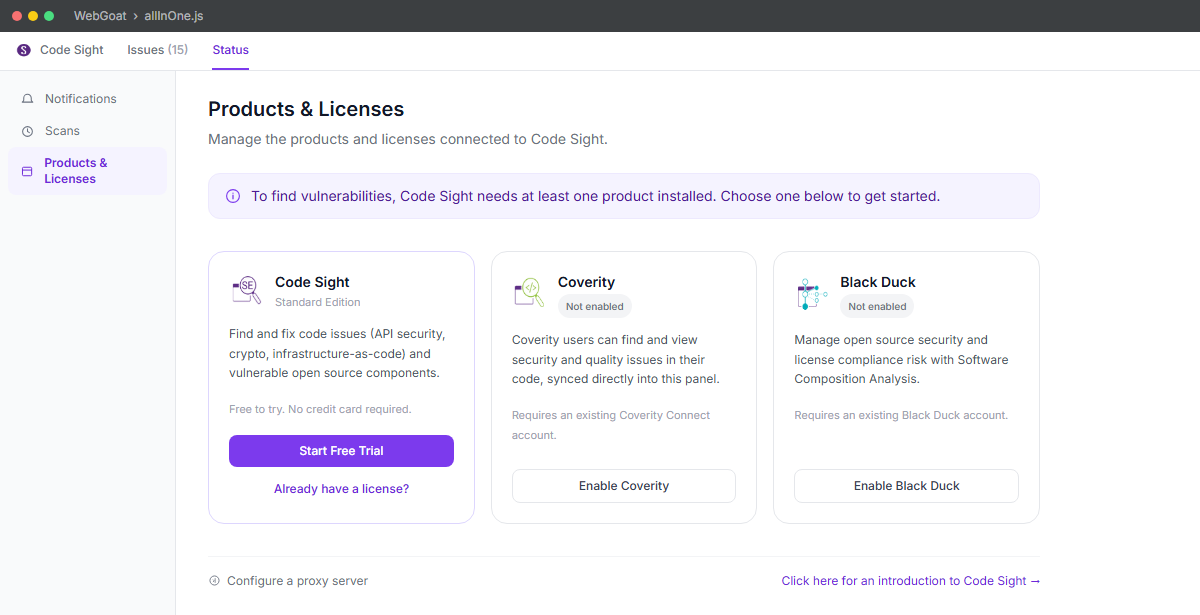The height and width of the screenshot is (615, 1200).
Task: Click the Black Duck Not enabled badge
Action: coord(877,307)
